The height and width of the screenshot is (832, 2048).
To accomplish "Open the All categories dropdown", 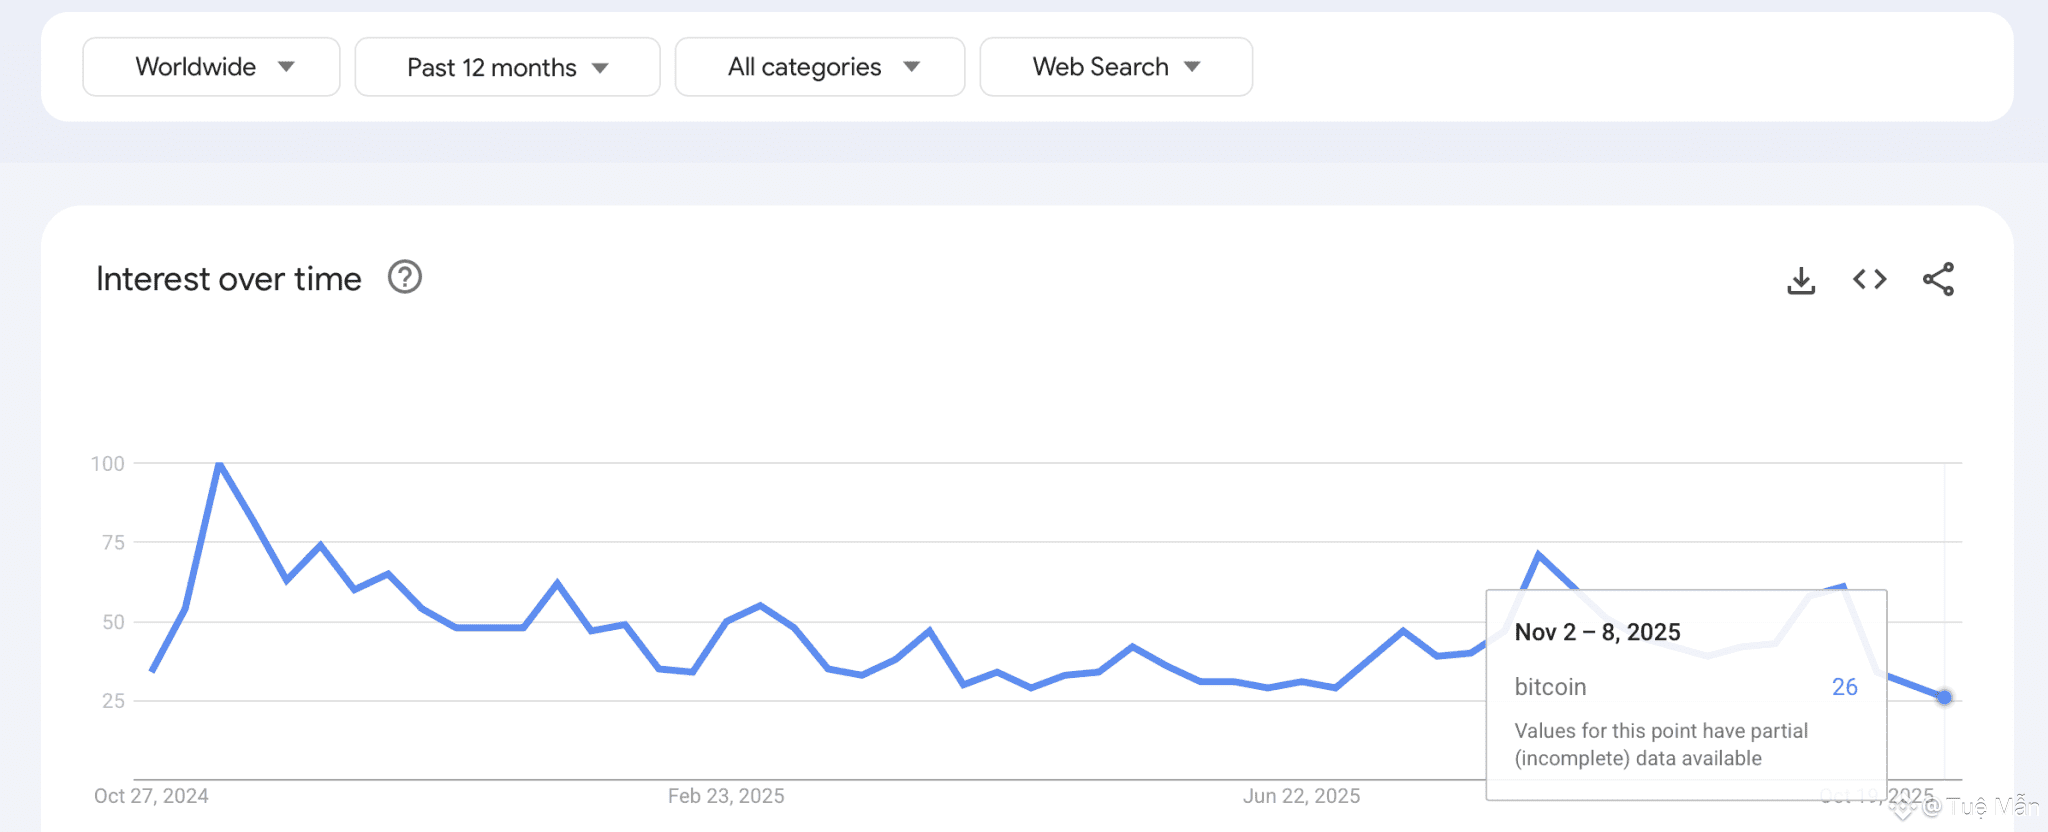I will click(x=820, y=67).
